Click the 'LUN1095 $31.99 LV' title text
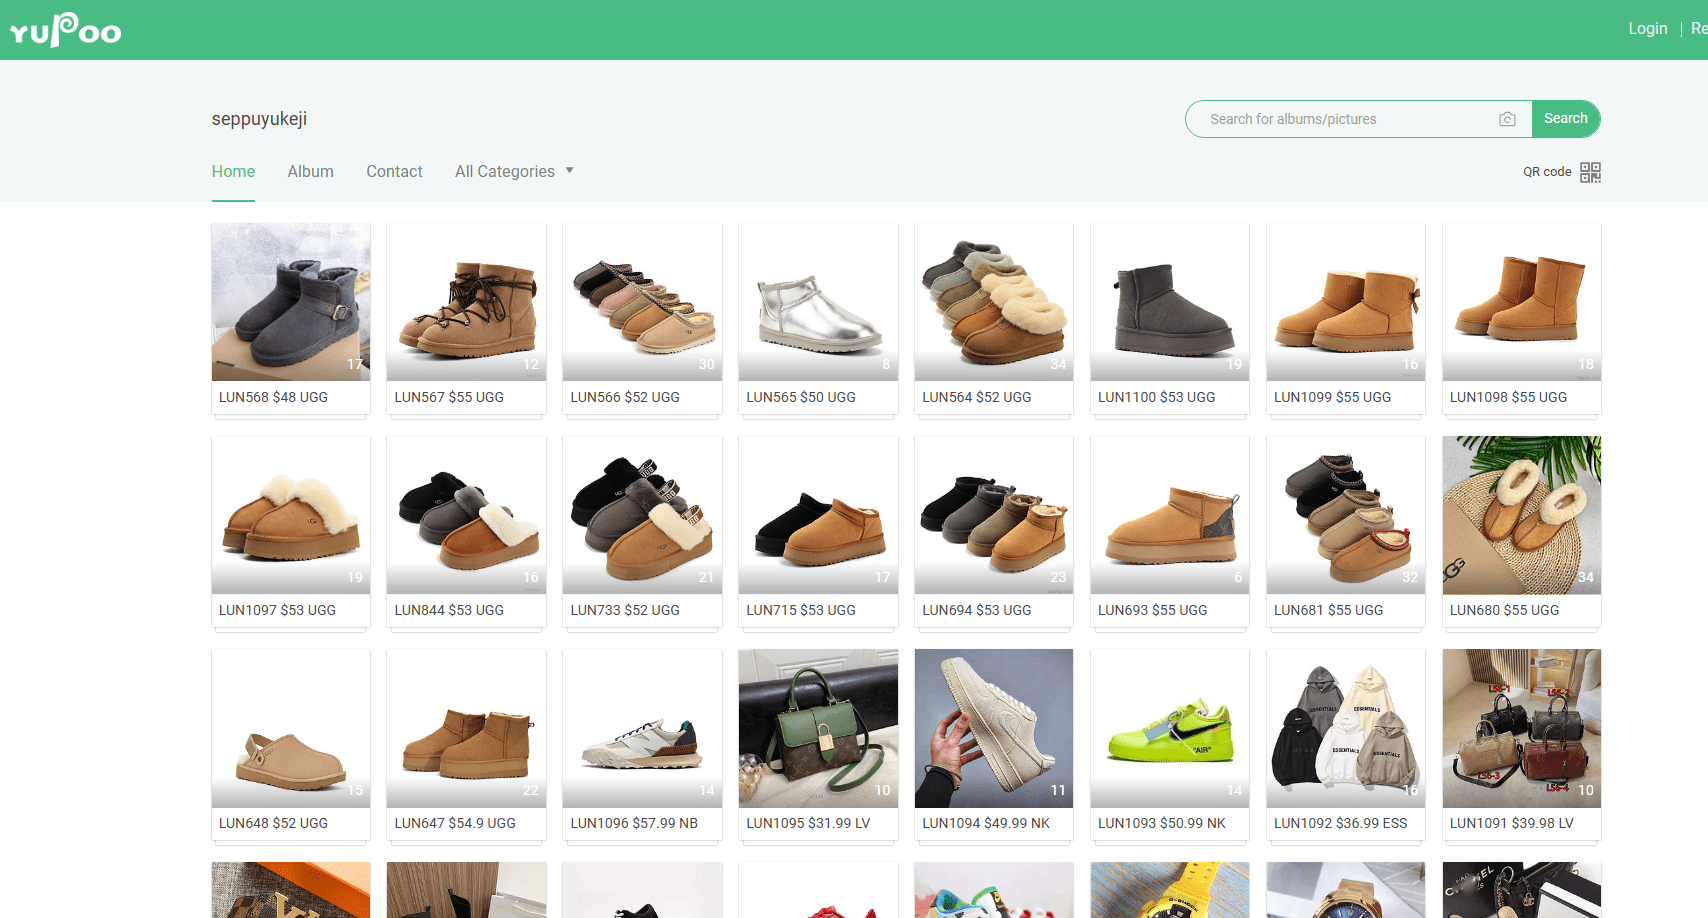Viewport: 1708px width, 918px height. [808, 823]
